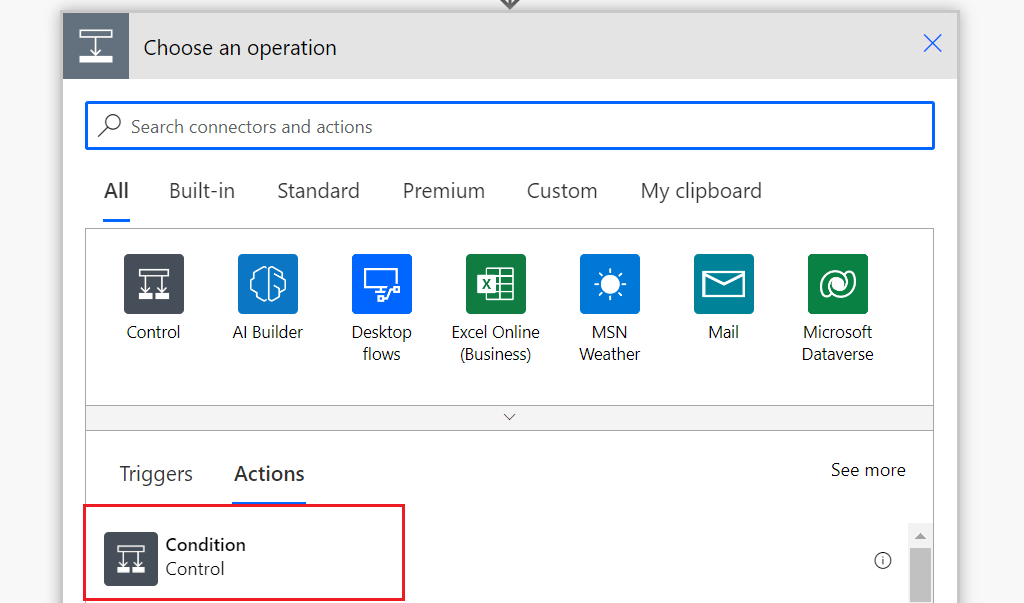Image resolution: width=1024 pixels, height=603 pixels.
Task: Select the Control connector icon
Action: click(x=153, y=284)
